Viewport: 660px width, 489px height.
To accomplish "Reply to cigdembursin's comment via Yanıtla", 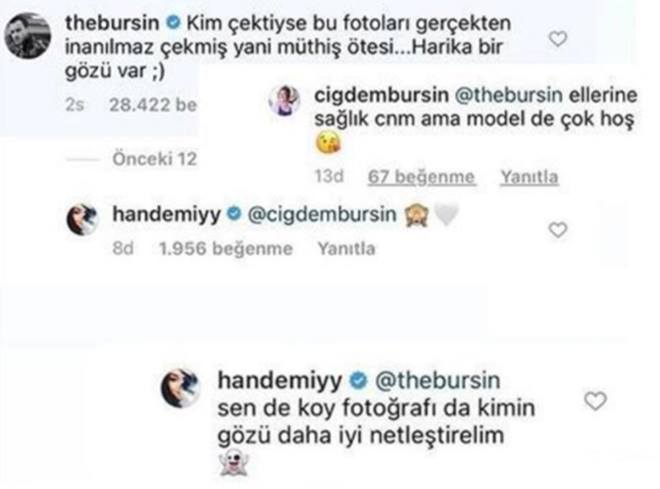I will [x=529, y=177].
